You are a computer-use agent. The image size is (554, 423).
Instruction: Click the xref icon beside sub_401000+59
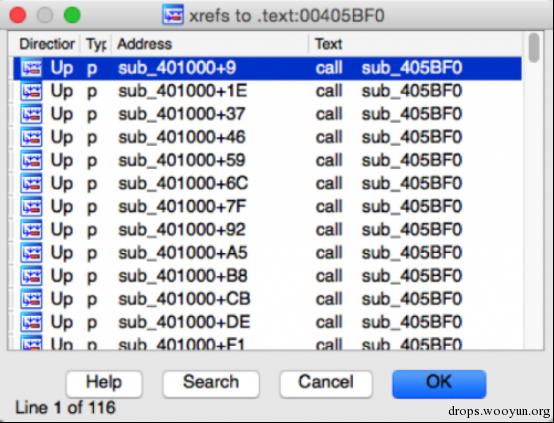click(x=31, y=161)
